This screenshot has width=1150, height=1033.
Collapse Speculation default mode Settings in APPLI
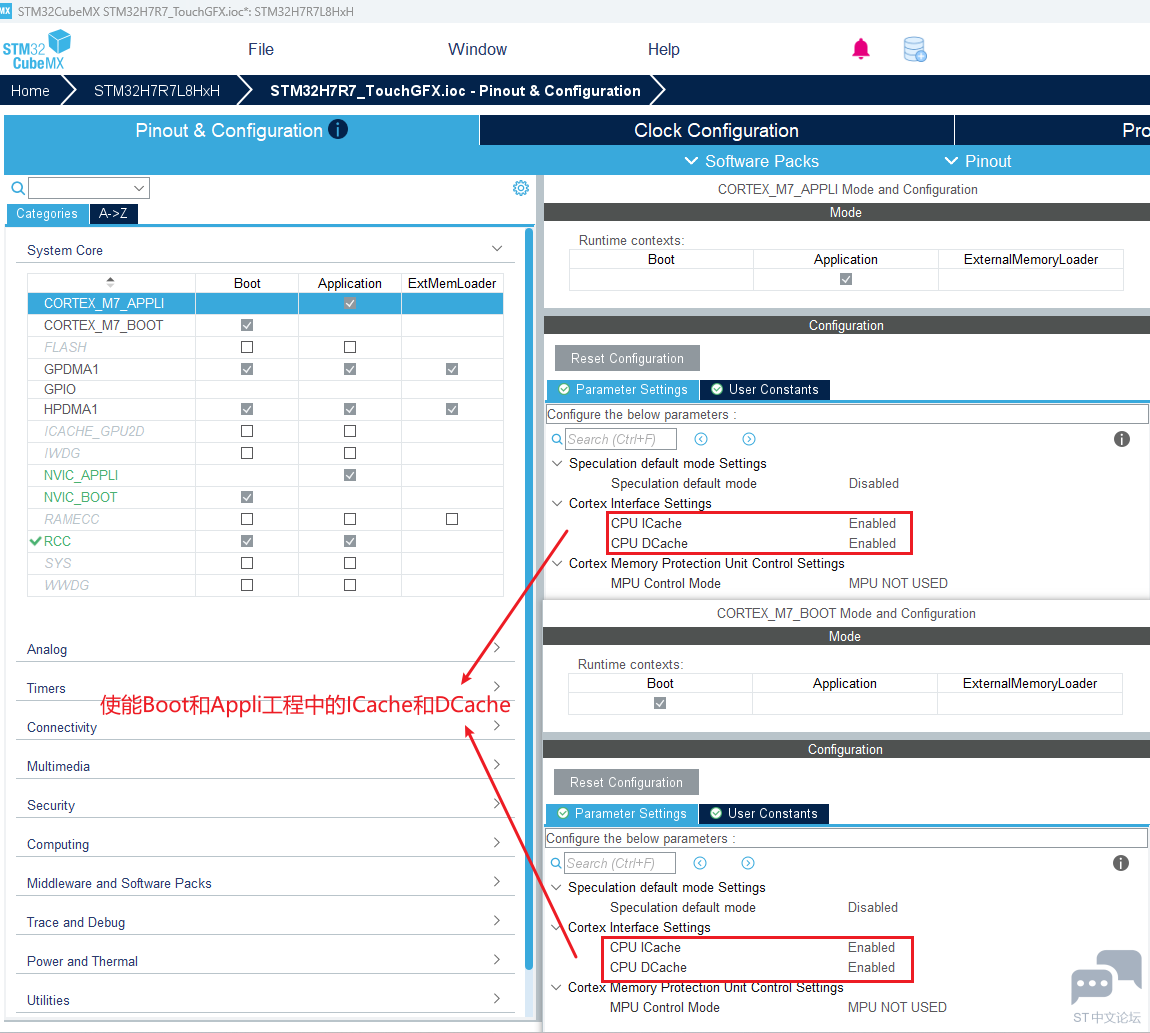[x=557, y=464]
